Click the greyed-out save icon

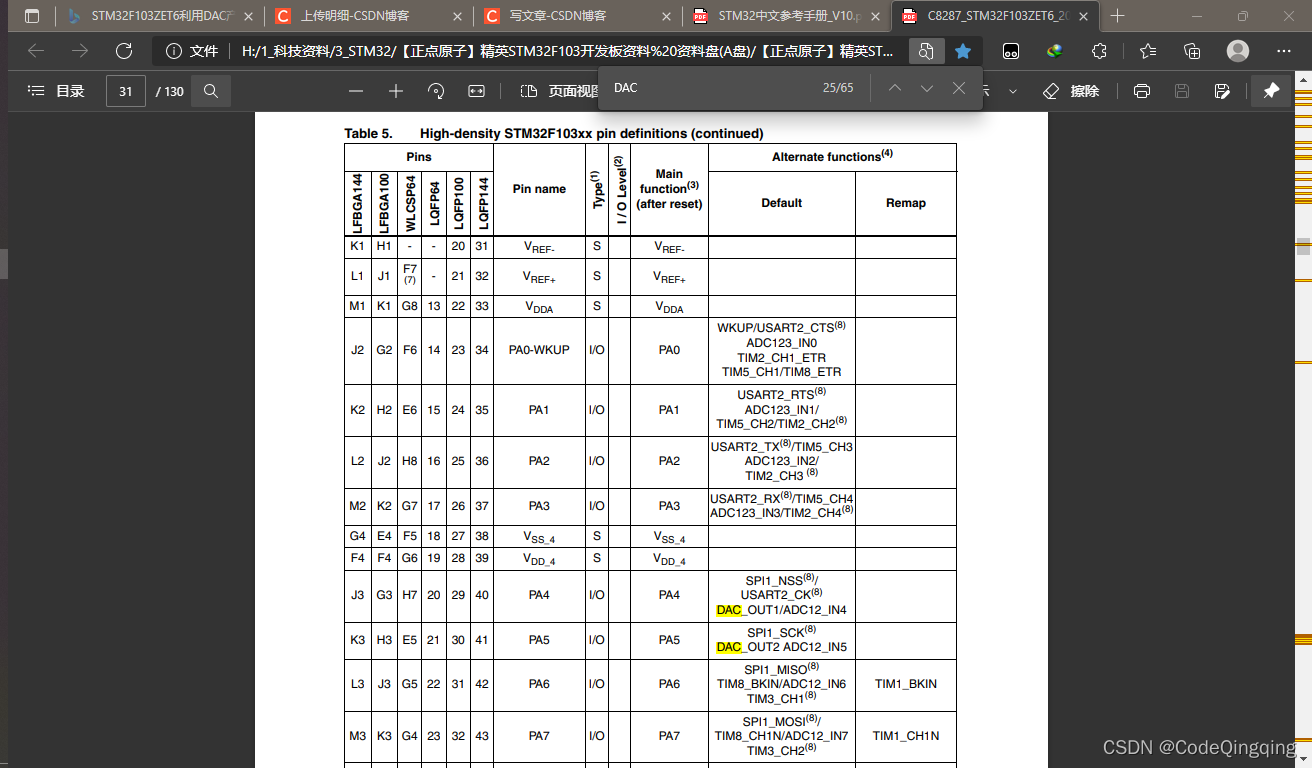(1182, 91)
